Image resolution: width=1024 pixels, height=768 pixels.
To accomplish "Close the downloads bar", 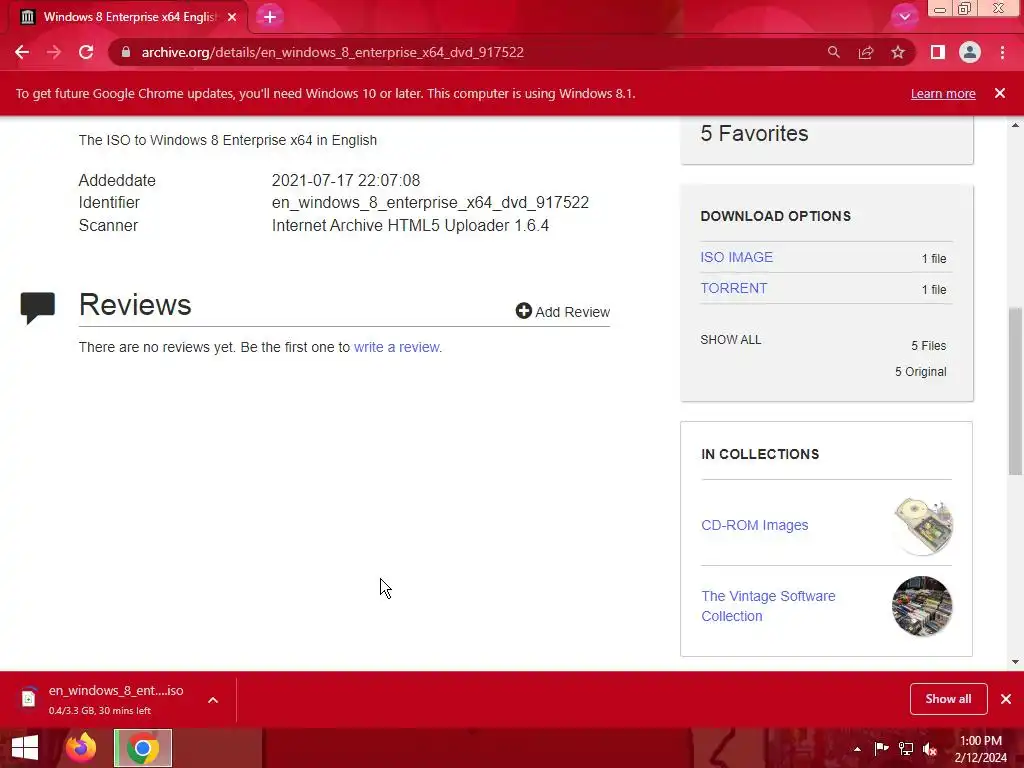I will [1006, 699].
